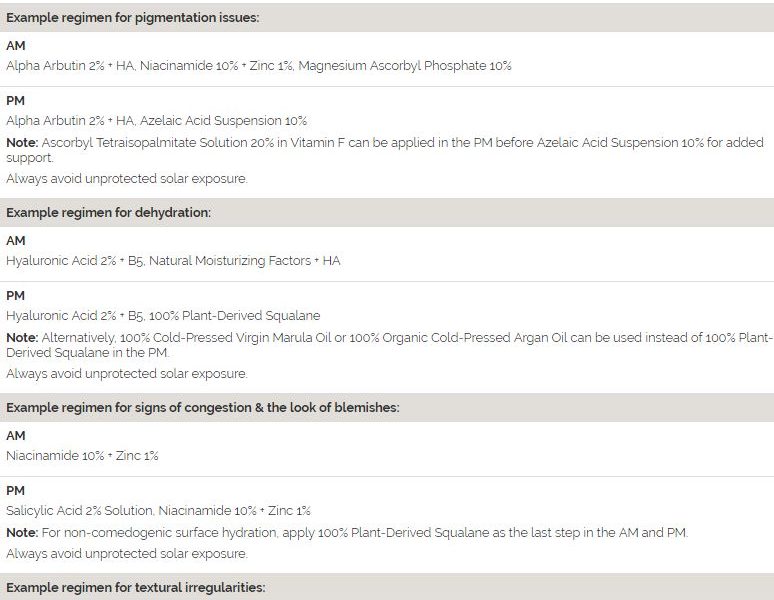This screenshot has height=600, width=774.
Task: Click the Hyaluronic Acid with Squalane PM line
Action: pyautogui.click(x=163, y=316)
